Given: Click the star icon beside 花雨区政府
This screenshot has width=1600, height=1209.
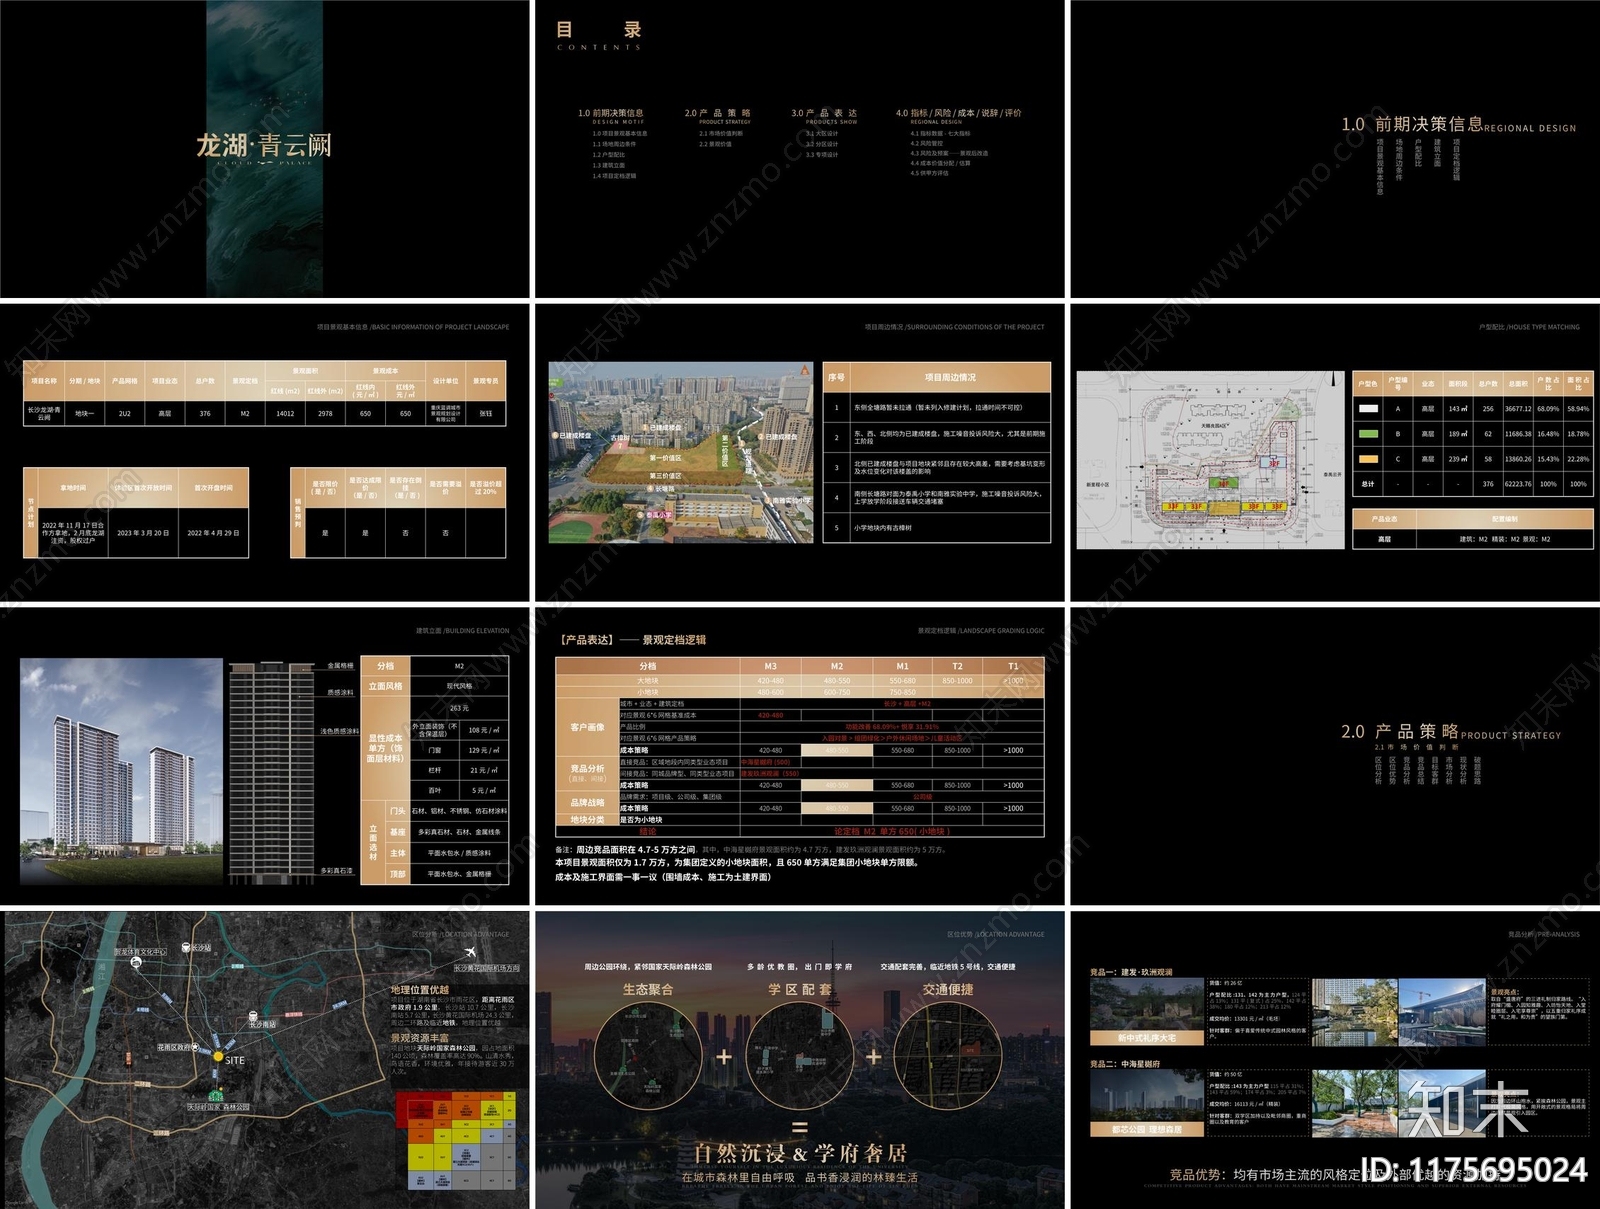Looking at the screenshot, I should click(197, 1047).
